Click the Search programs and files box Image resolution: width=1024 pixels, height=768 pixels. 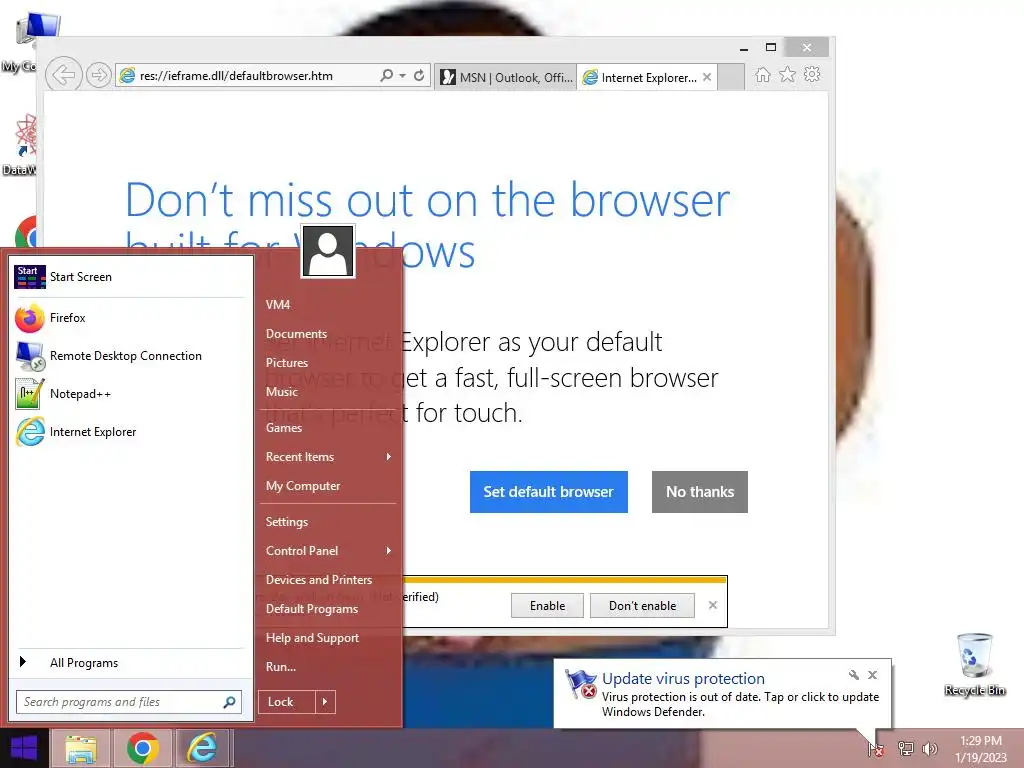tap(119, 702)
